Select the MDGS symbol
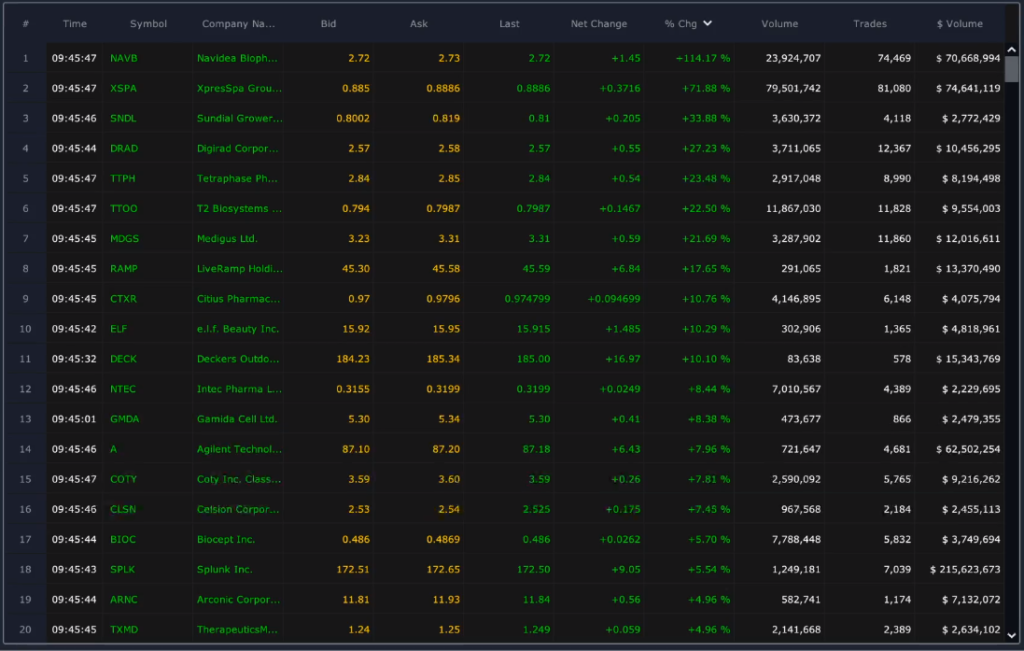The height and width of the screenshot is (651, 1024). 124,238
